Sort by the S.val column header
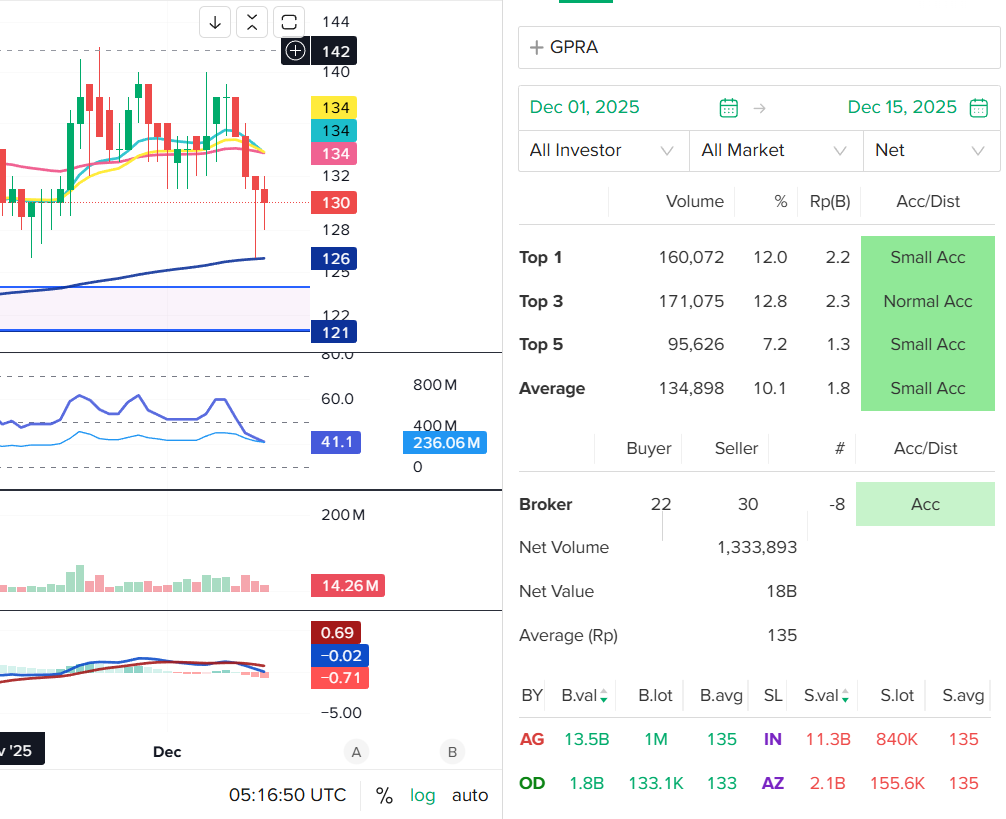The image size is (1006, 819). (825, 695)
